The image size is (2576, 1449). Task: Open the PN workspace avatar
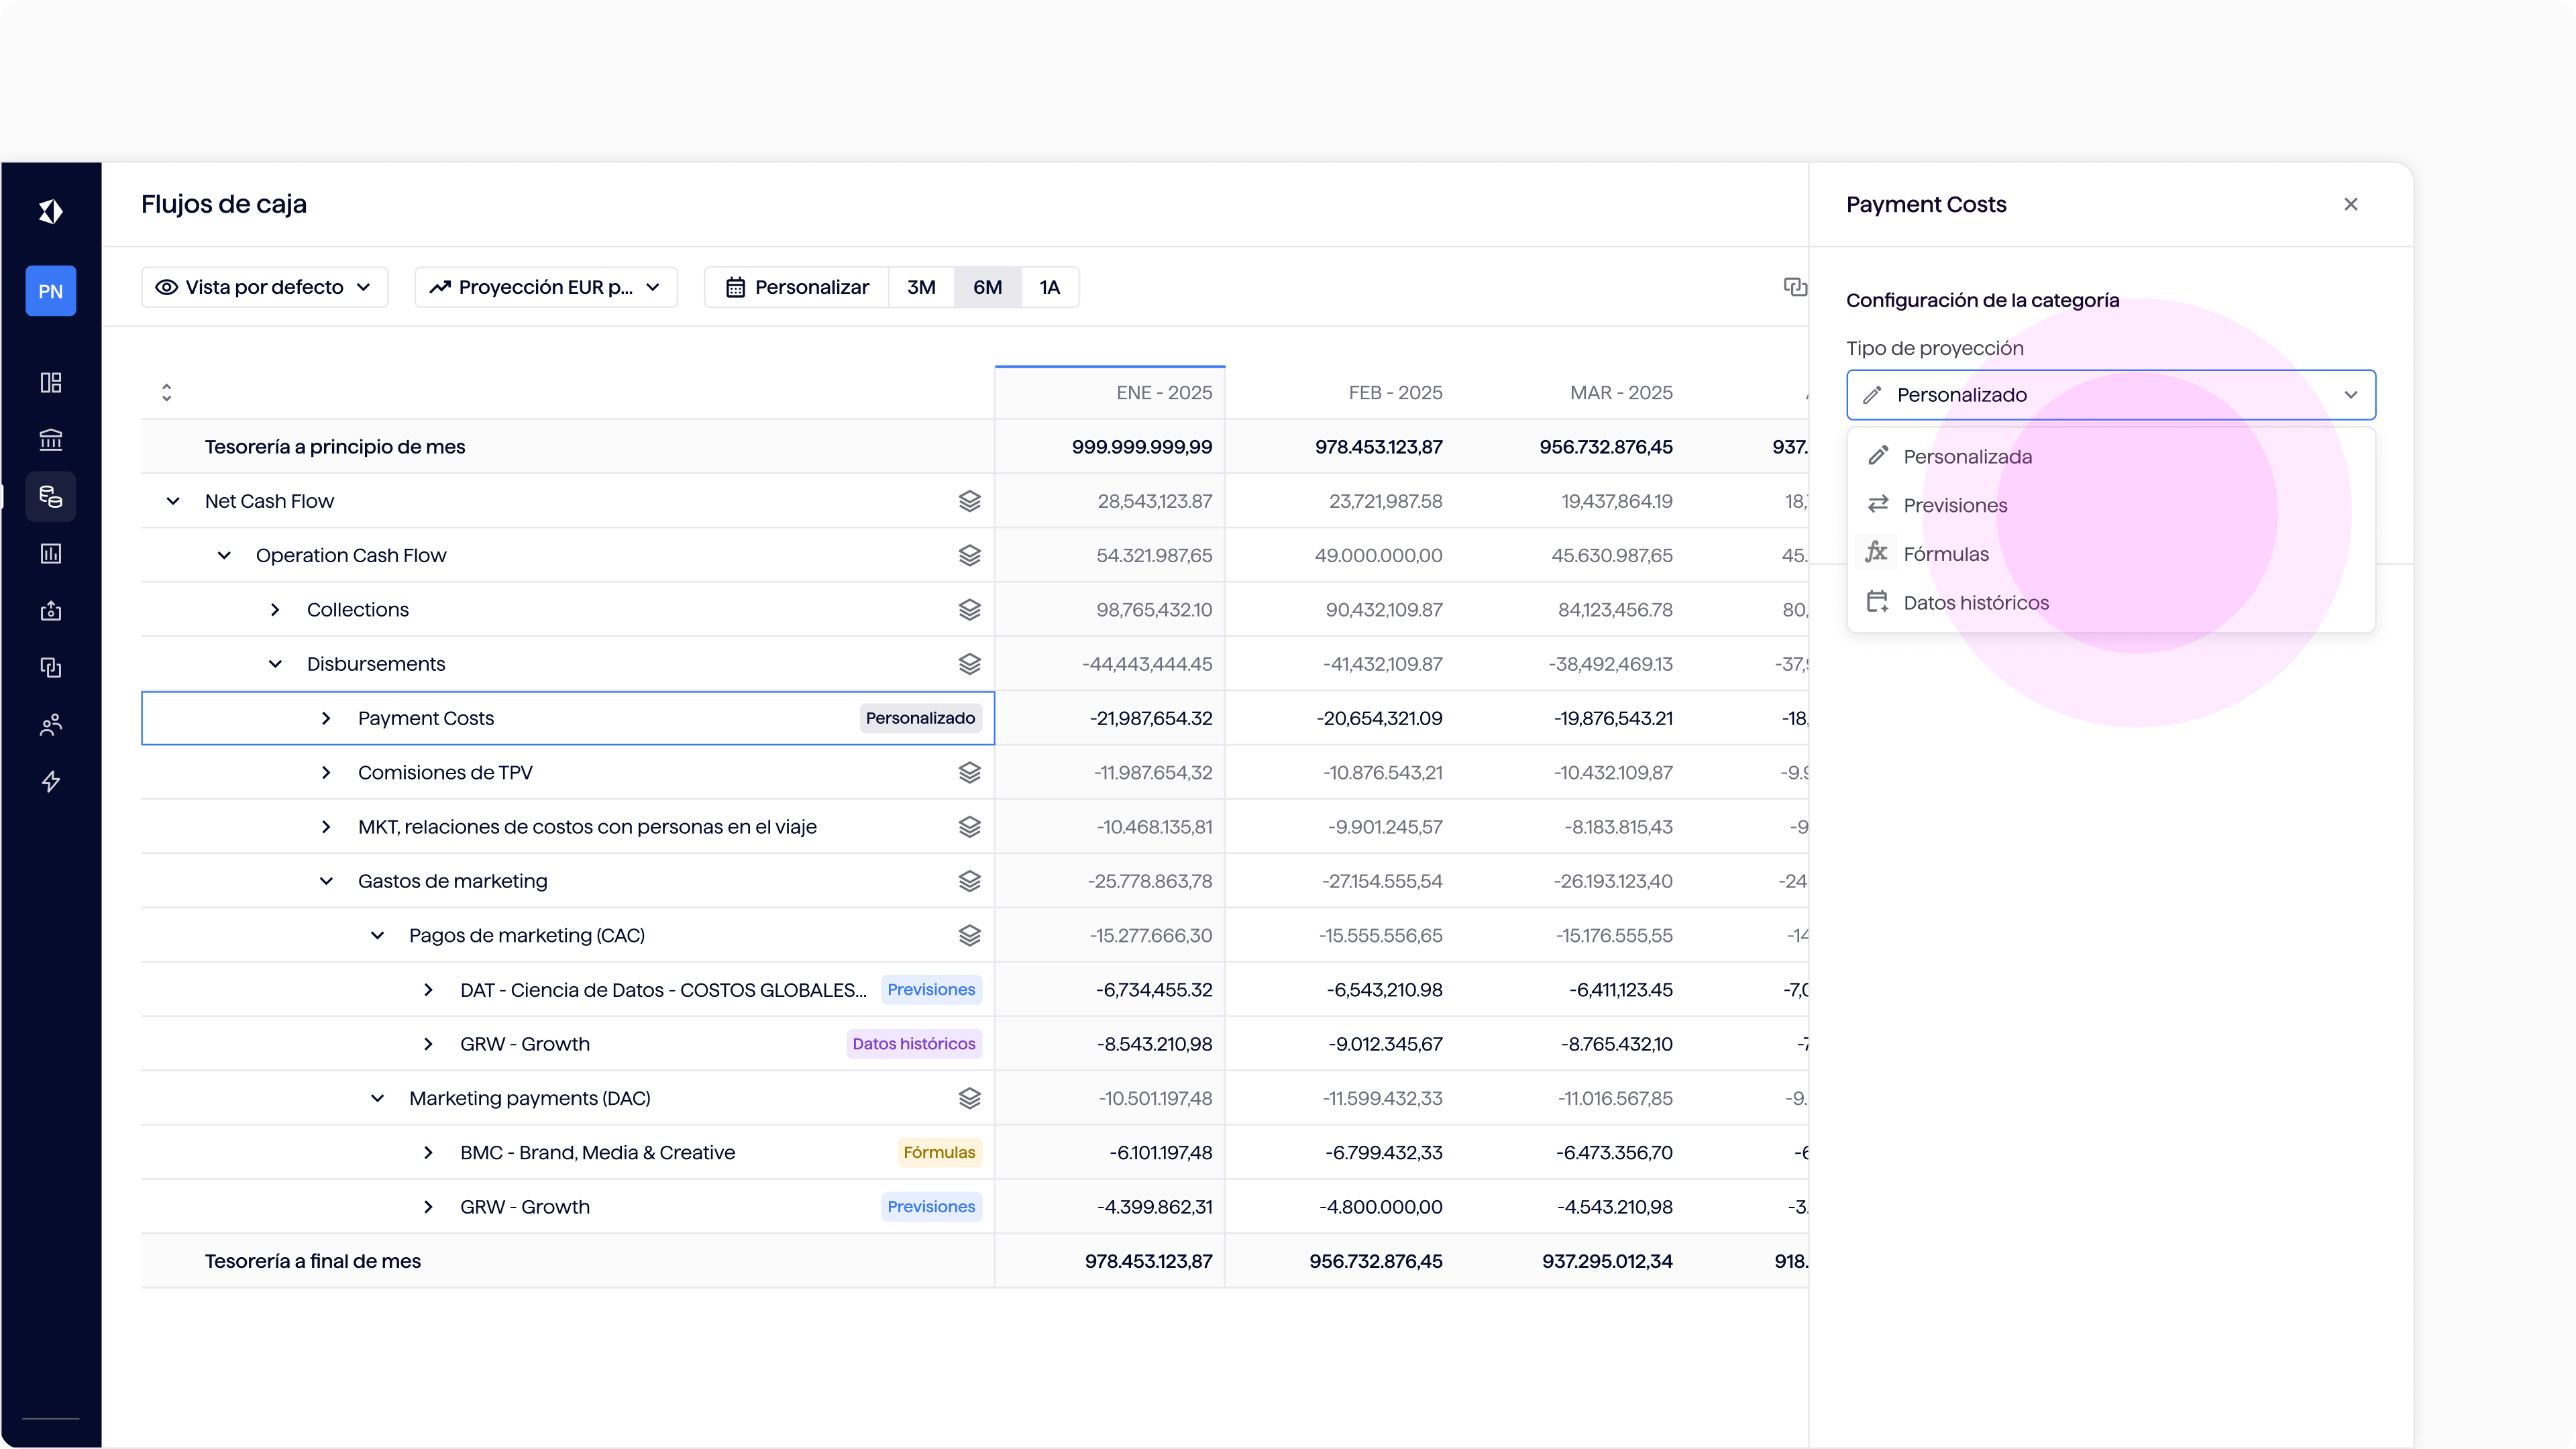[x=50, y=291]
